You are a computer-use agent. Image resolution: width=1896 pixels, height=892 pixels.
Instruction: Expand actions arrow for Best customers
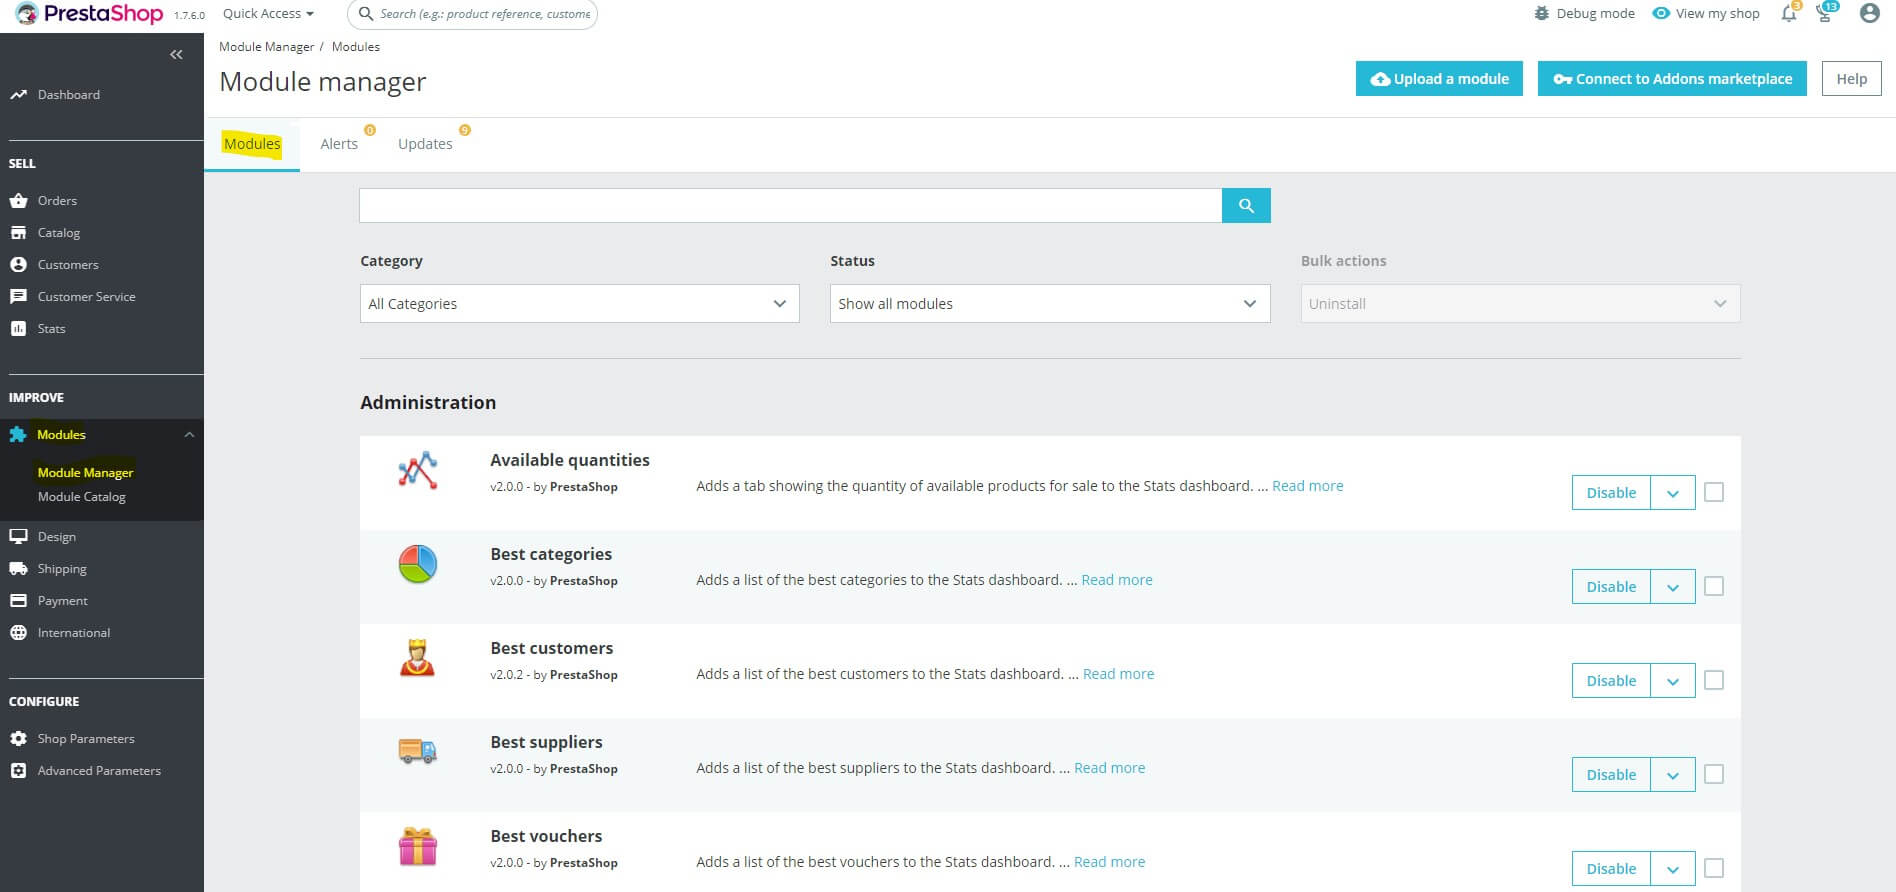click(1673, 681)
